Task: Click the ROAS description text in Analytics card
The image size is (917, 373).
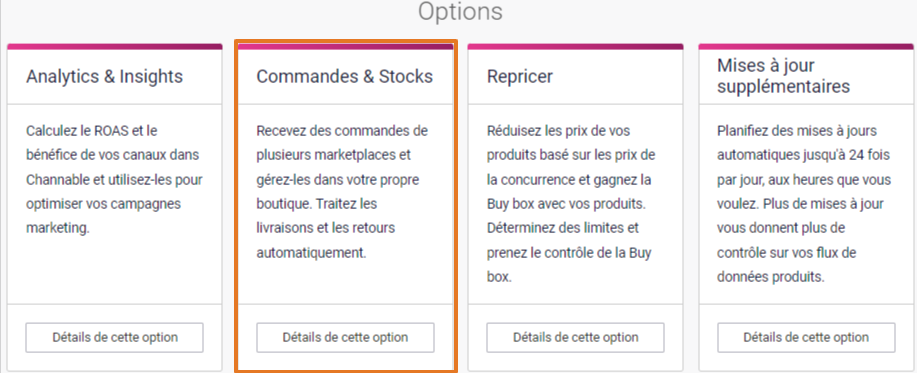Action: click(113, 179)
